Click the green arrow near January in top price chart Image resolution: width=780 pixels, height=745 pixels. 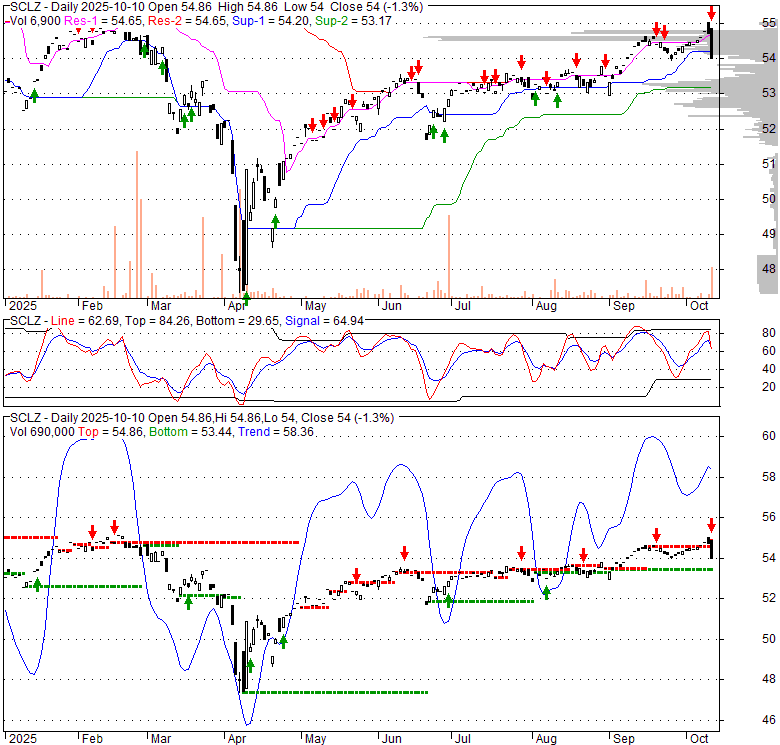click(34, 94)
